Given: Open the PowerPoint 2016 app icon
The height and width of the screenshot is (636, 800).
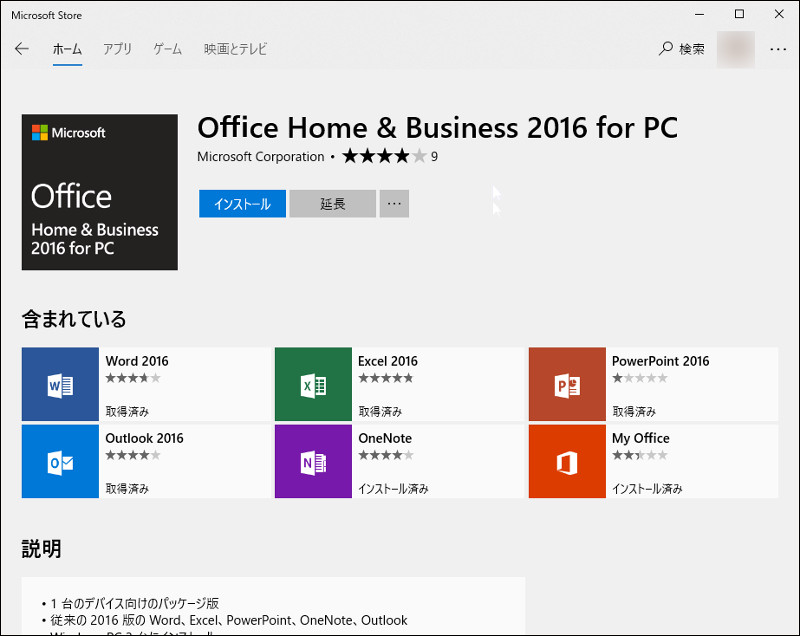Looking at the screenshot, I should [x=567, y=384].
